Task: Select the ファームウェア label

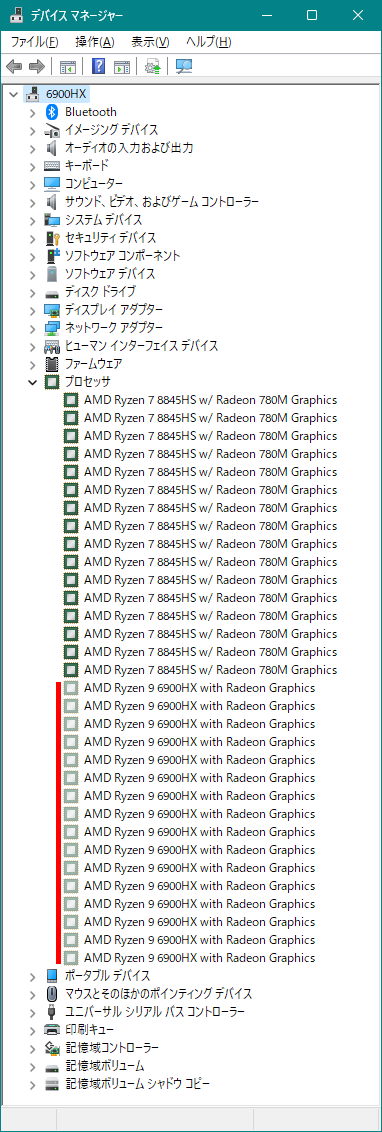Action: [94, 364]
